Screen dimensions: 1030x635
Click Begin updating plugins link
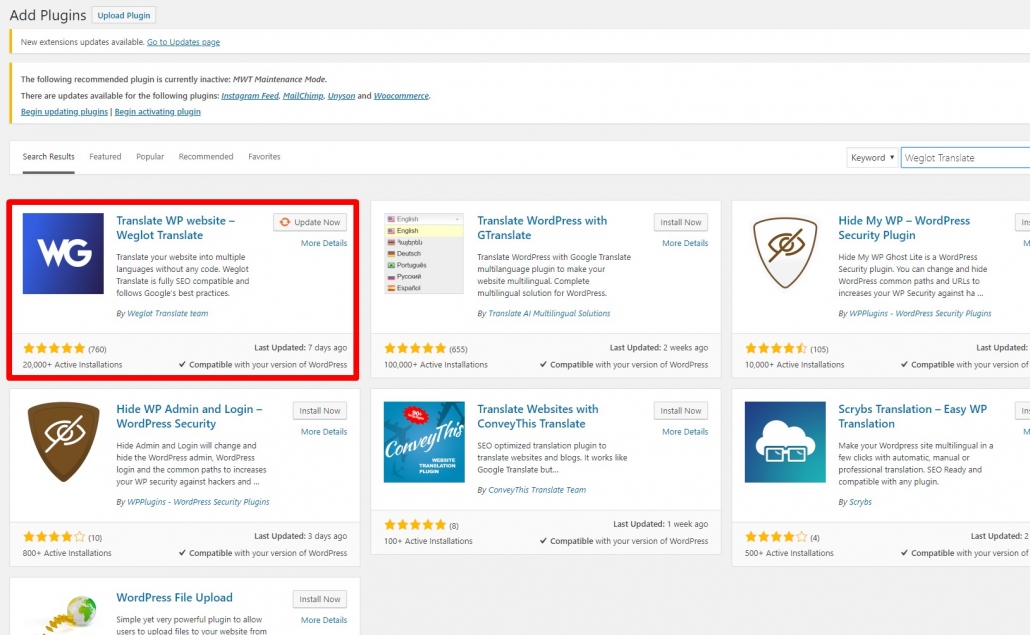pos(64,112)
